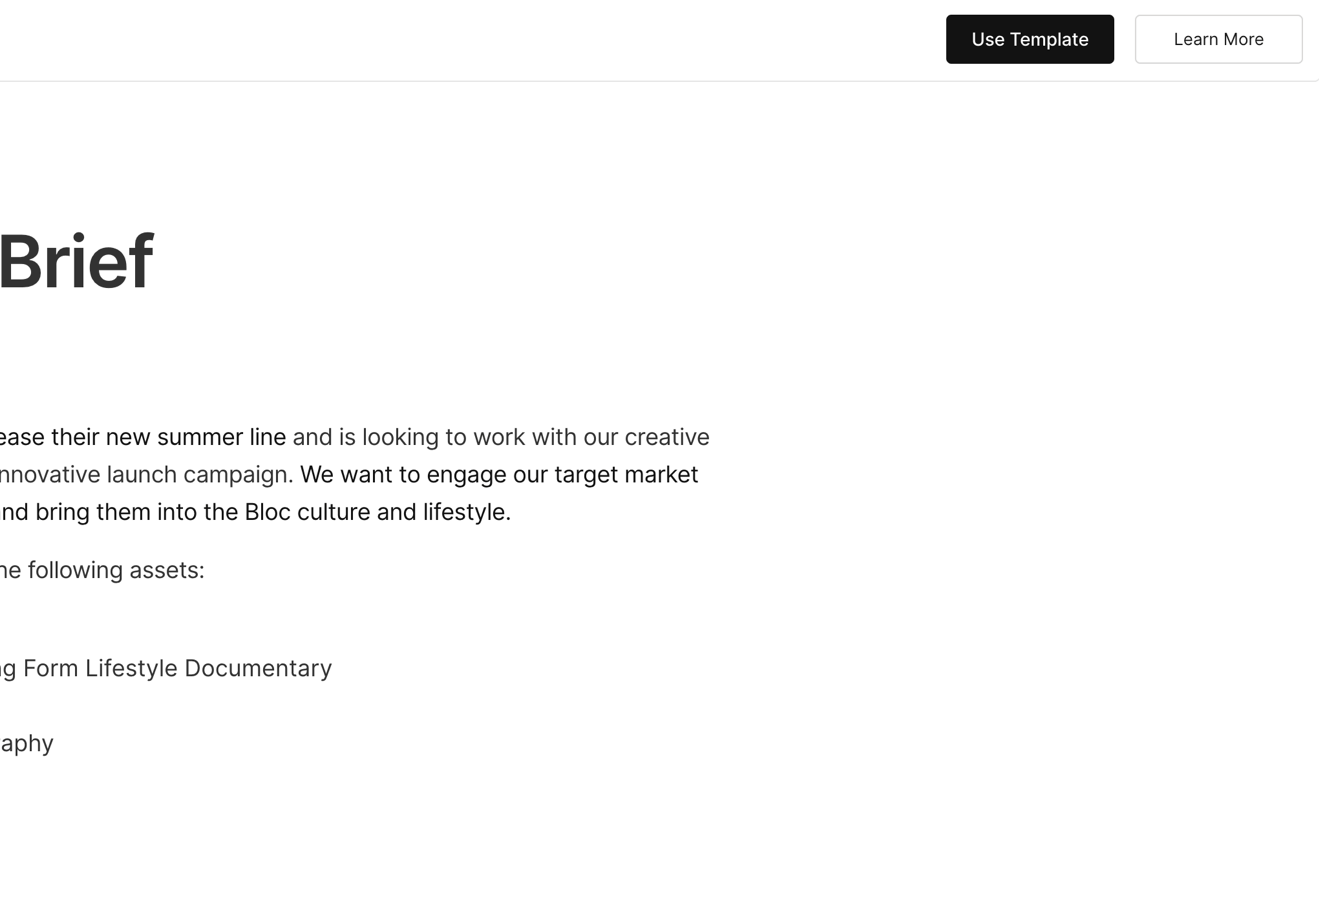Click the word "Bloc" in the paragraph
The image size is (1319, 919).
pos(267,512)
